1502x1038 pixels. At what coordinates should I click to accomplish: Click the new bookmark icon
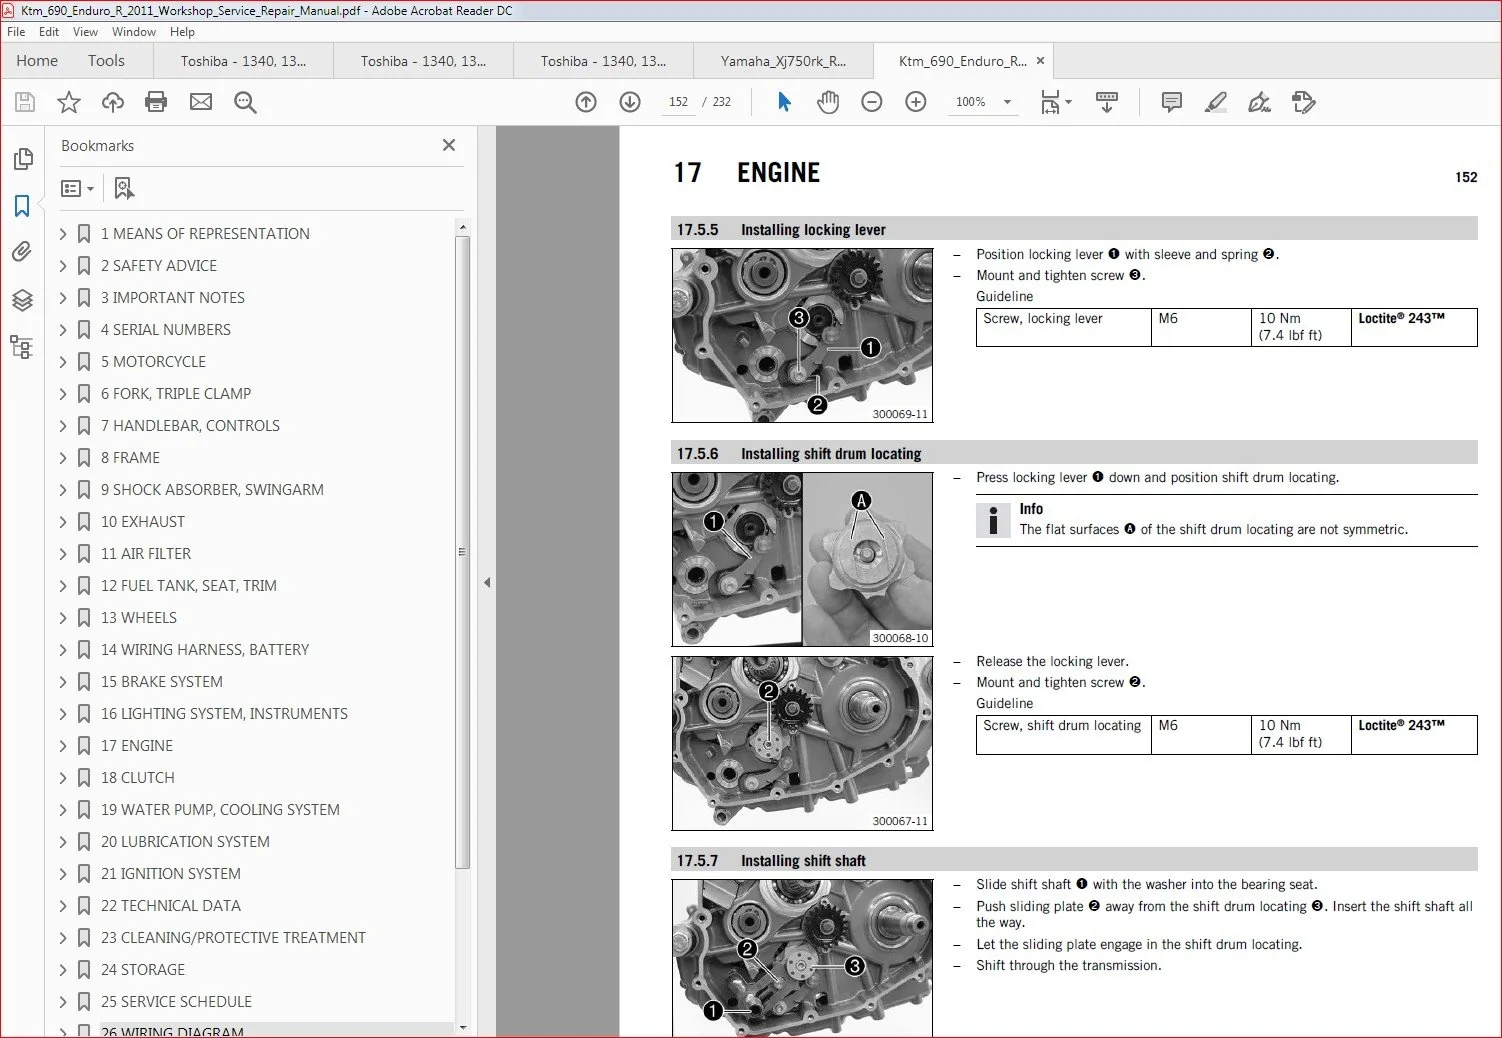[x=124, y=188]
